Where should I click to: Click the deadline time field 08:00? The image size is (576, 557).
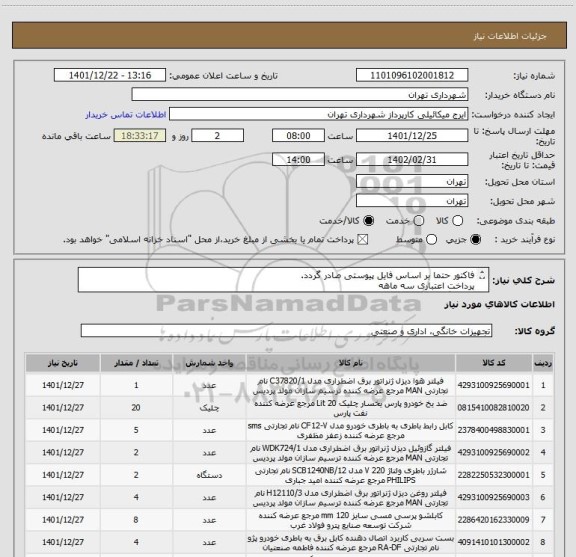(x=298, y=136)
